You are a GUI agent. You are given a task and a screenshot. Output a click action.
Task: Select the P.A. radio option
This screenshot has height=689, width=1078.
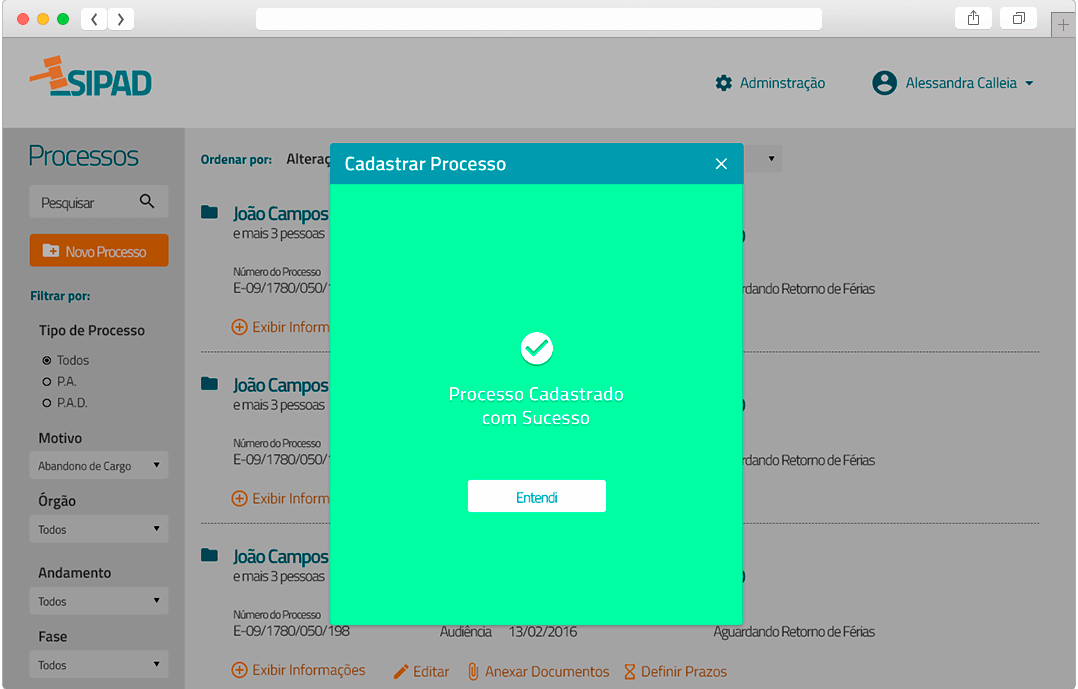pyautogui.click(x=47, y=382)
